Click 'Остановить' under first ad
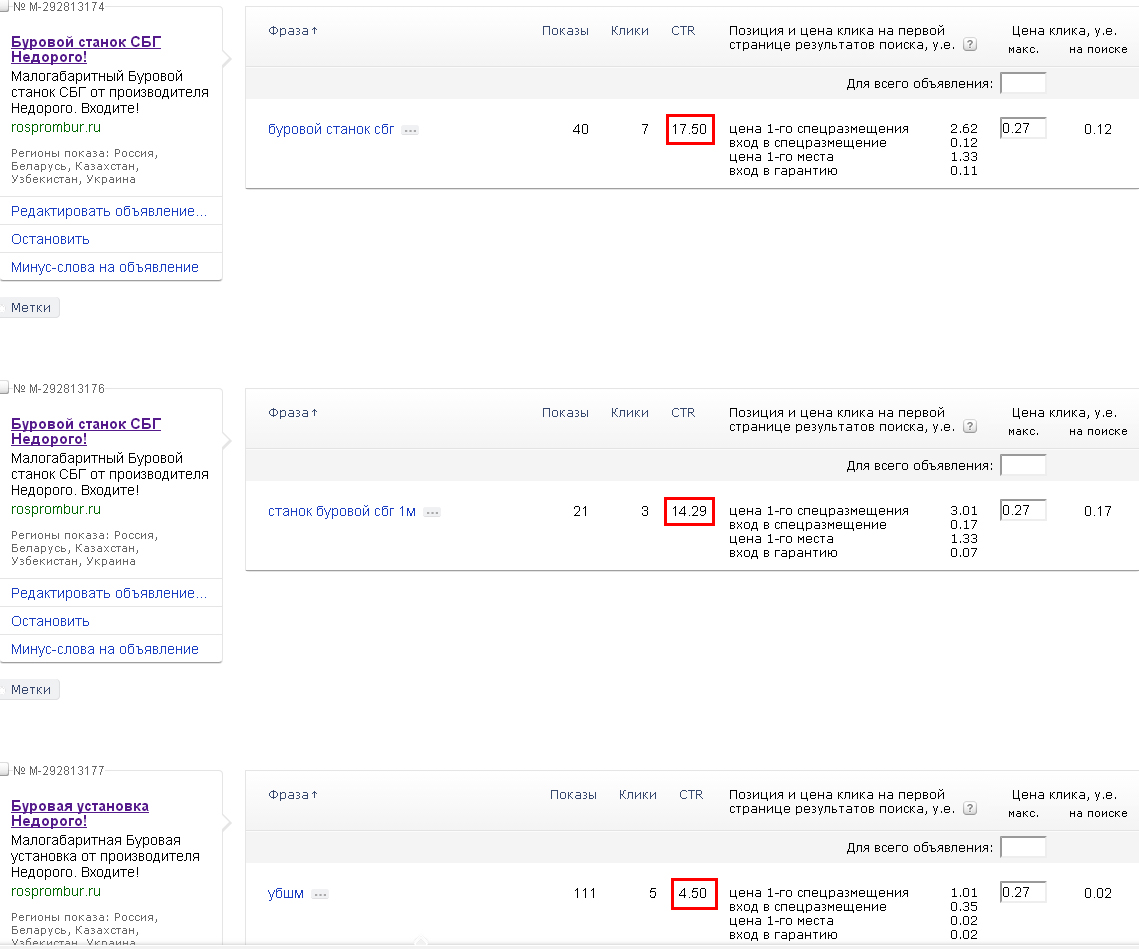This screenshot has width=1139, height=949. (50, 239)
